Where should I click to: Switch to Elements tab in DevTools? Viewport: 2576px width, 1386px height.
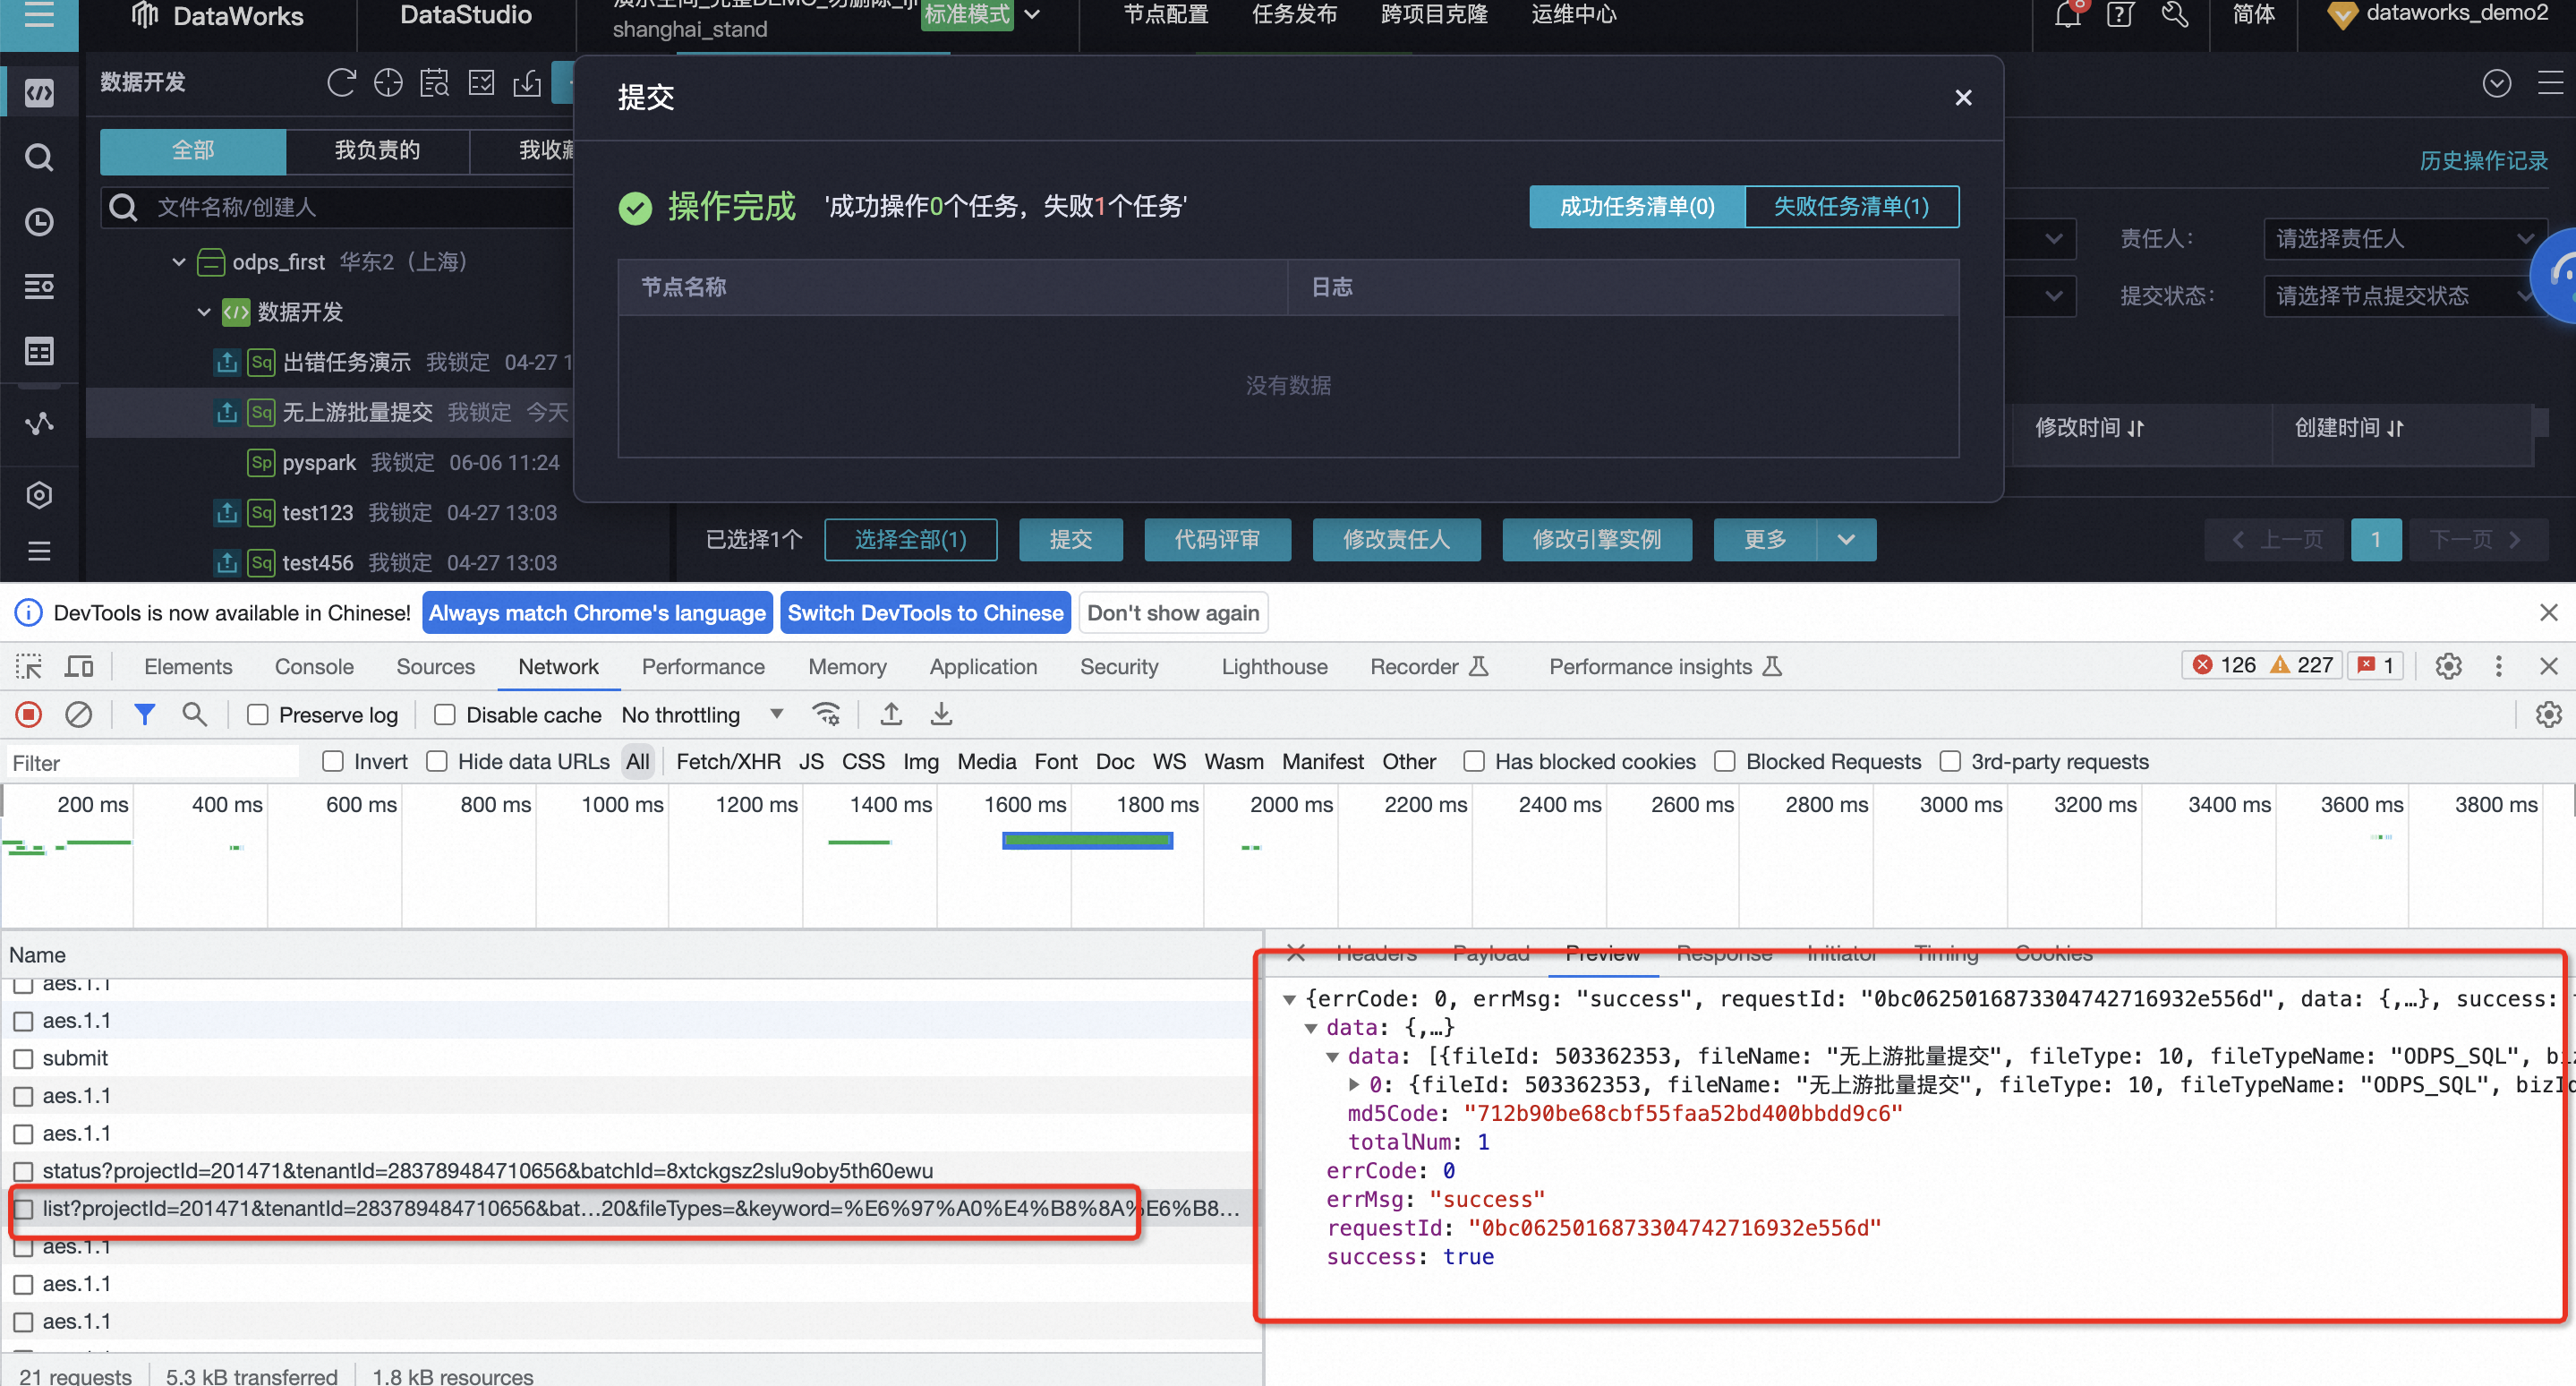[x=188, y=666]
